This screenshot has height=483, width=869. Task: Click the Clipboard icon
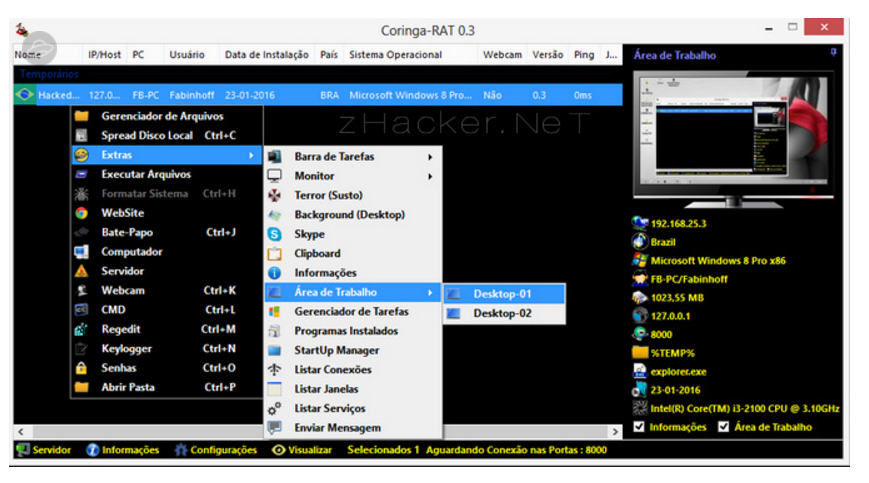(x=274, y=254)
